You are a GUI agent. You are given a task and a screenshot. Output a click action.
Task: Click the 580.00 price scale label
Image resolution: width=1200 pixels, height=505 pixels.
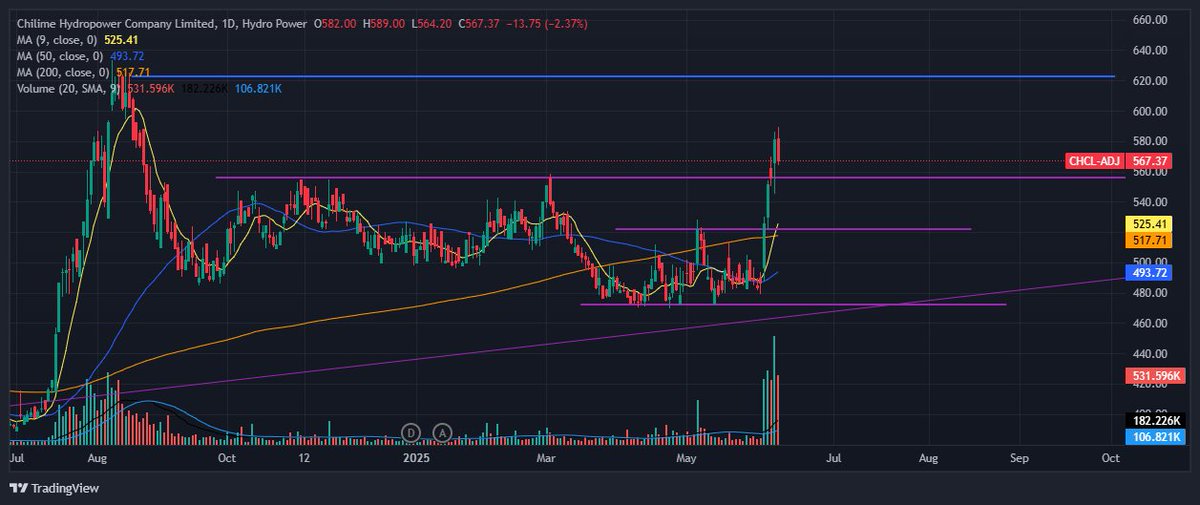[1151, 141]
